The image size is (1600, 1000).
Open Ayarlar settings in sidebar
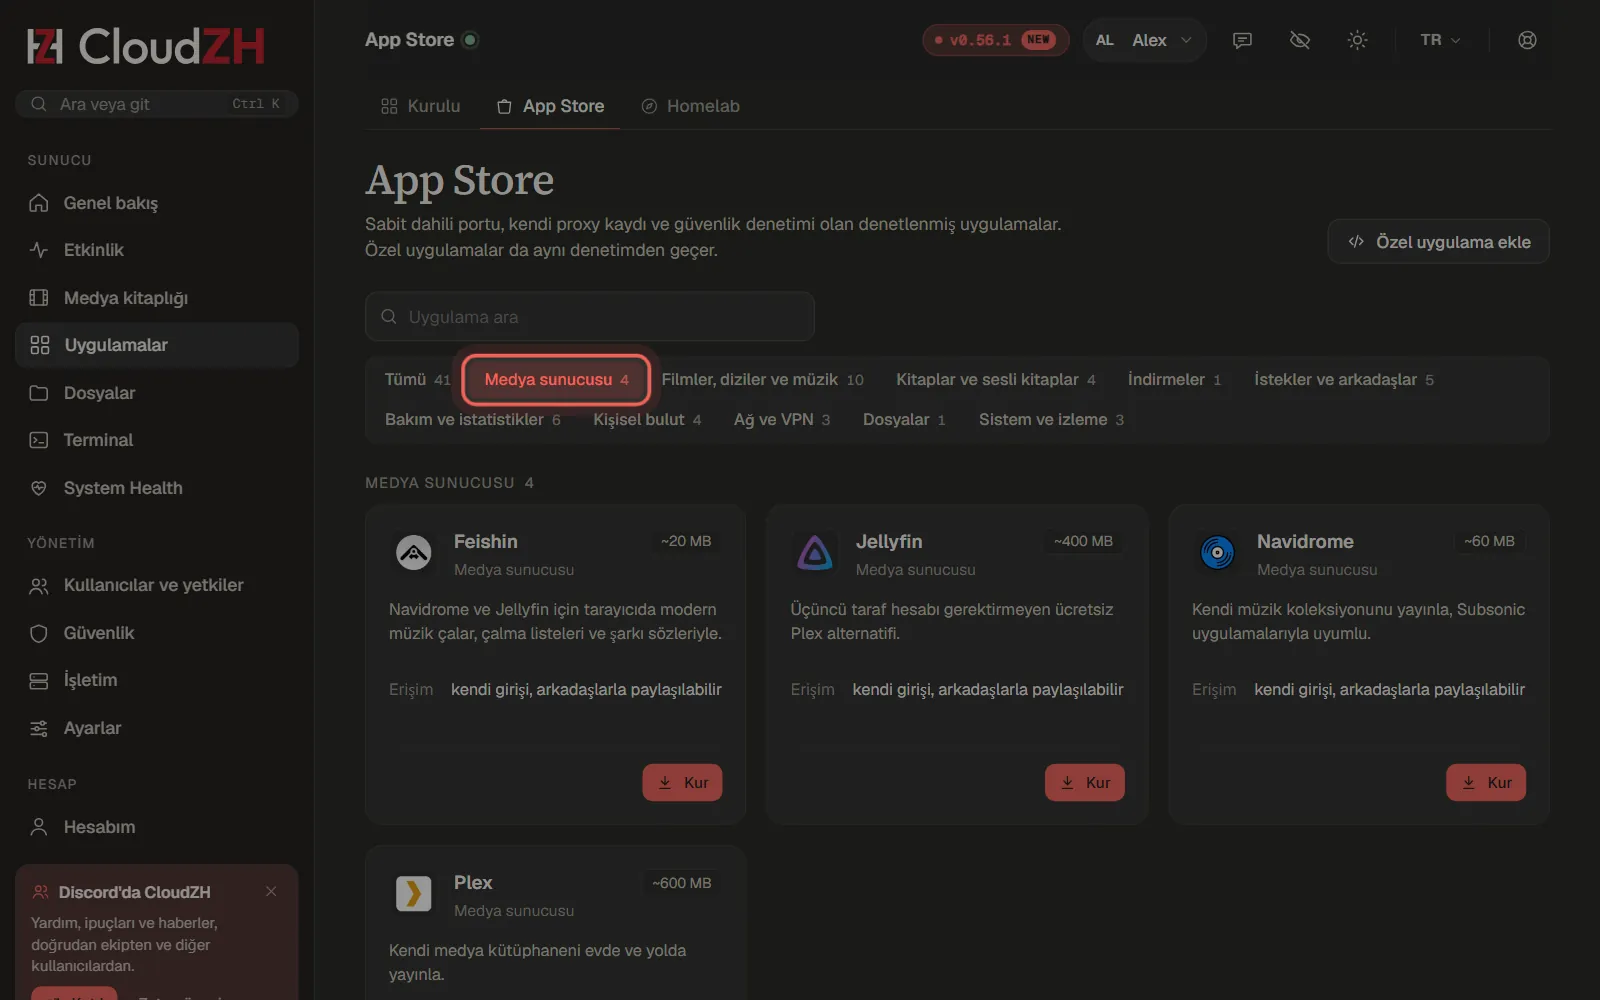(x=156, y=728)
